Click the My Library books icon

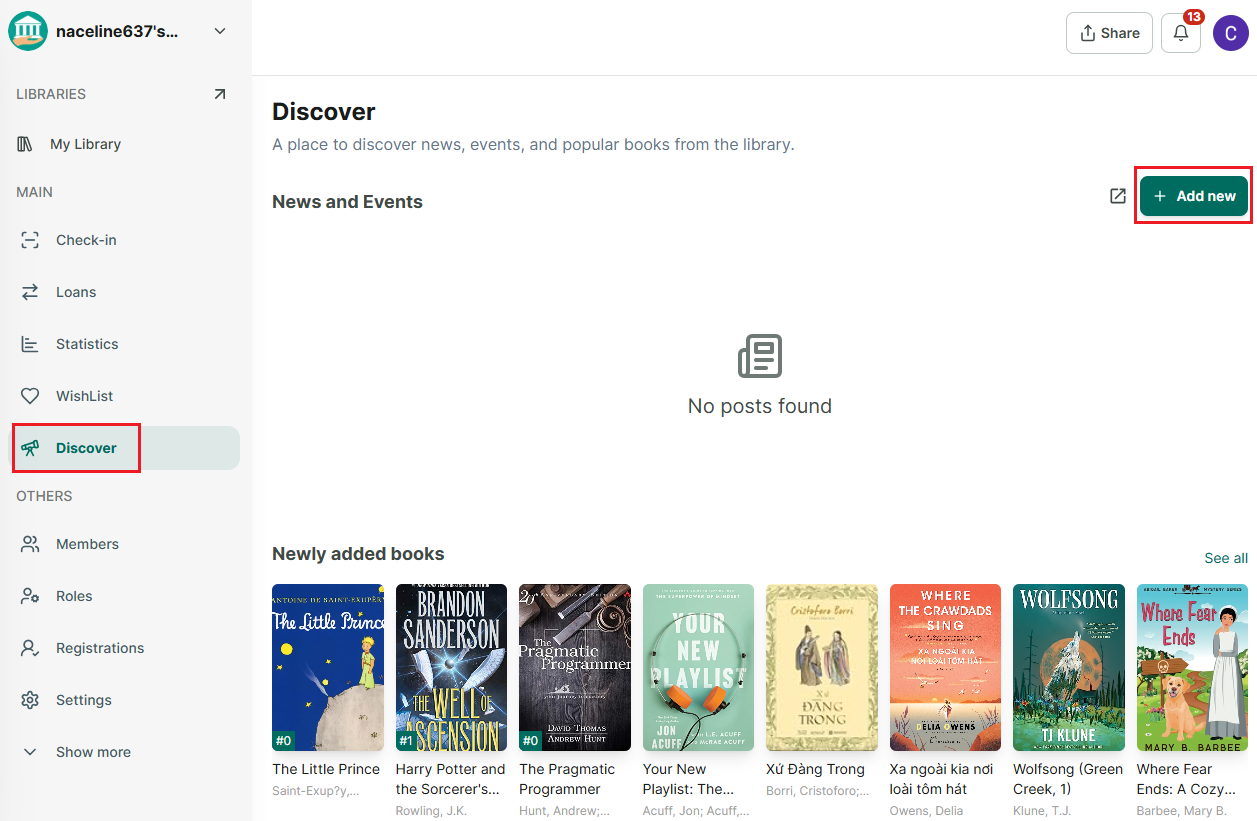point(26,144)
